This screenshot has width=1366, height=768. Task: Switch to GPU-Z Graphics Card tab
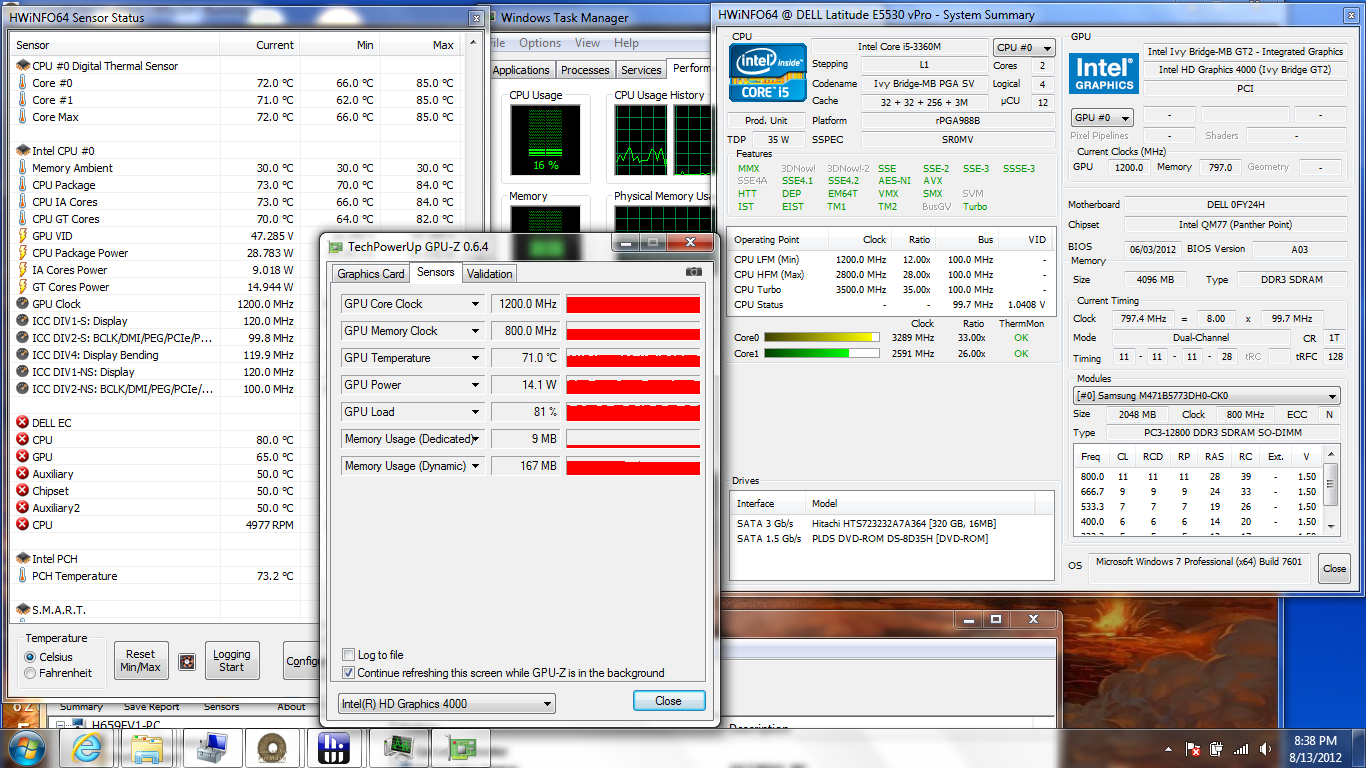coord(371,274)
